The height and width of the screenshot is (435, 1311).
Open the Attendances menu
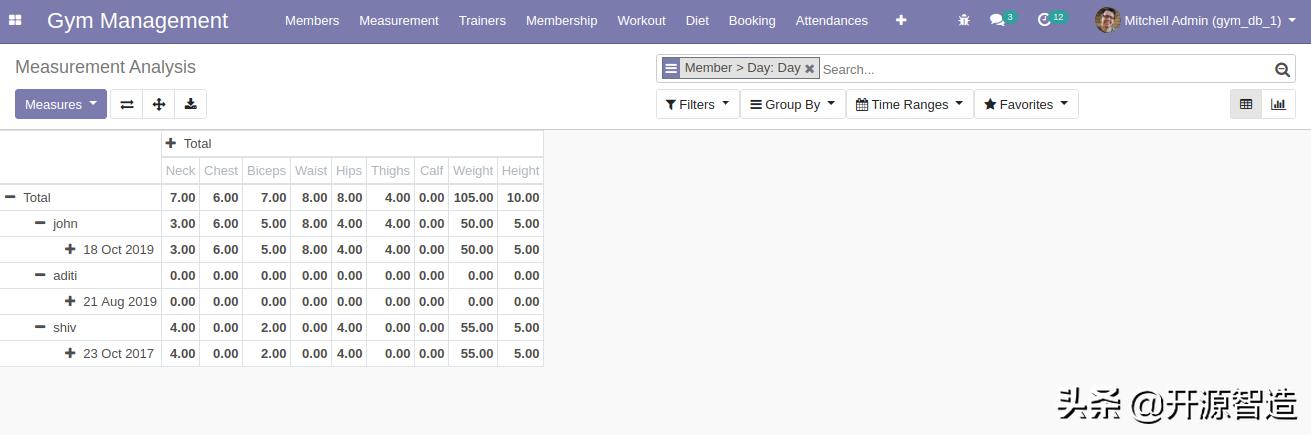pos(831,20)
